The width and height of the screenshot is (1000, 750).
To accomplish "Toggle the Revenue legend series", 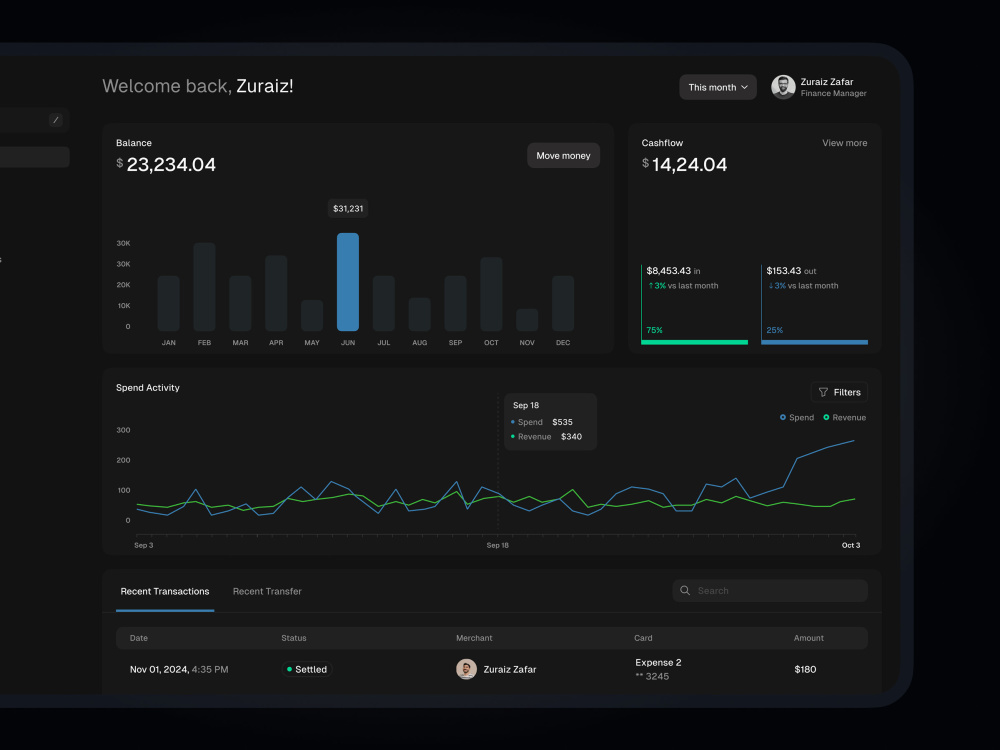I will pos(844,418).
